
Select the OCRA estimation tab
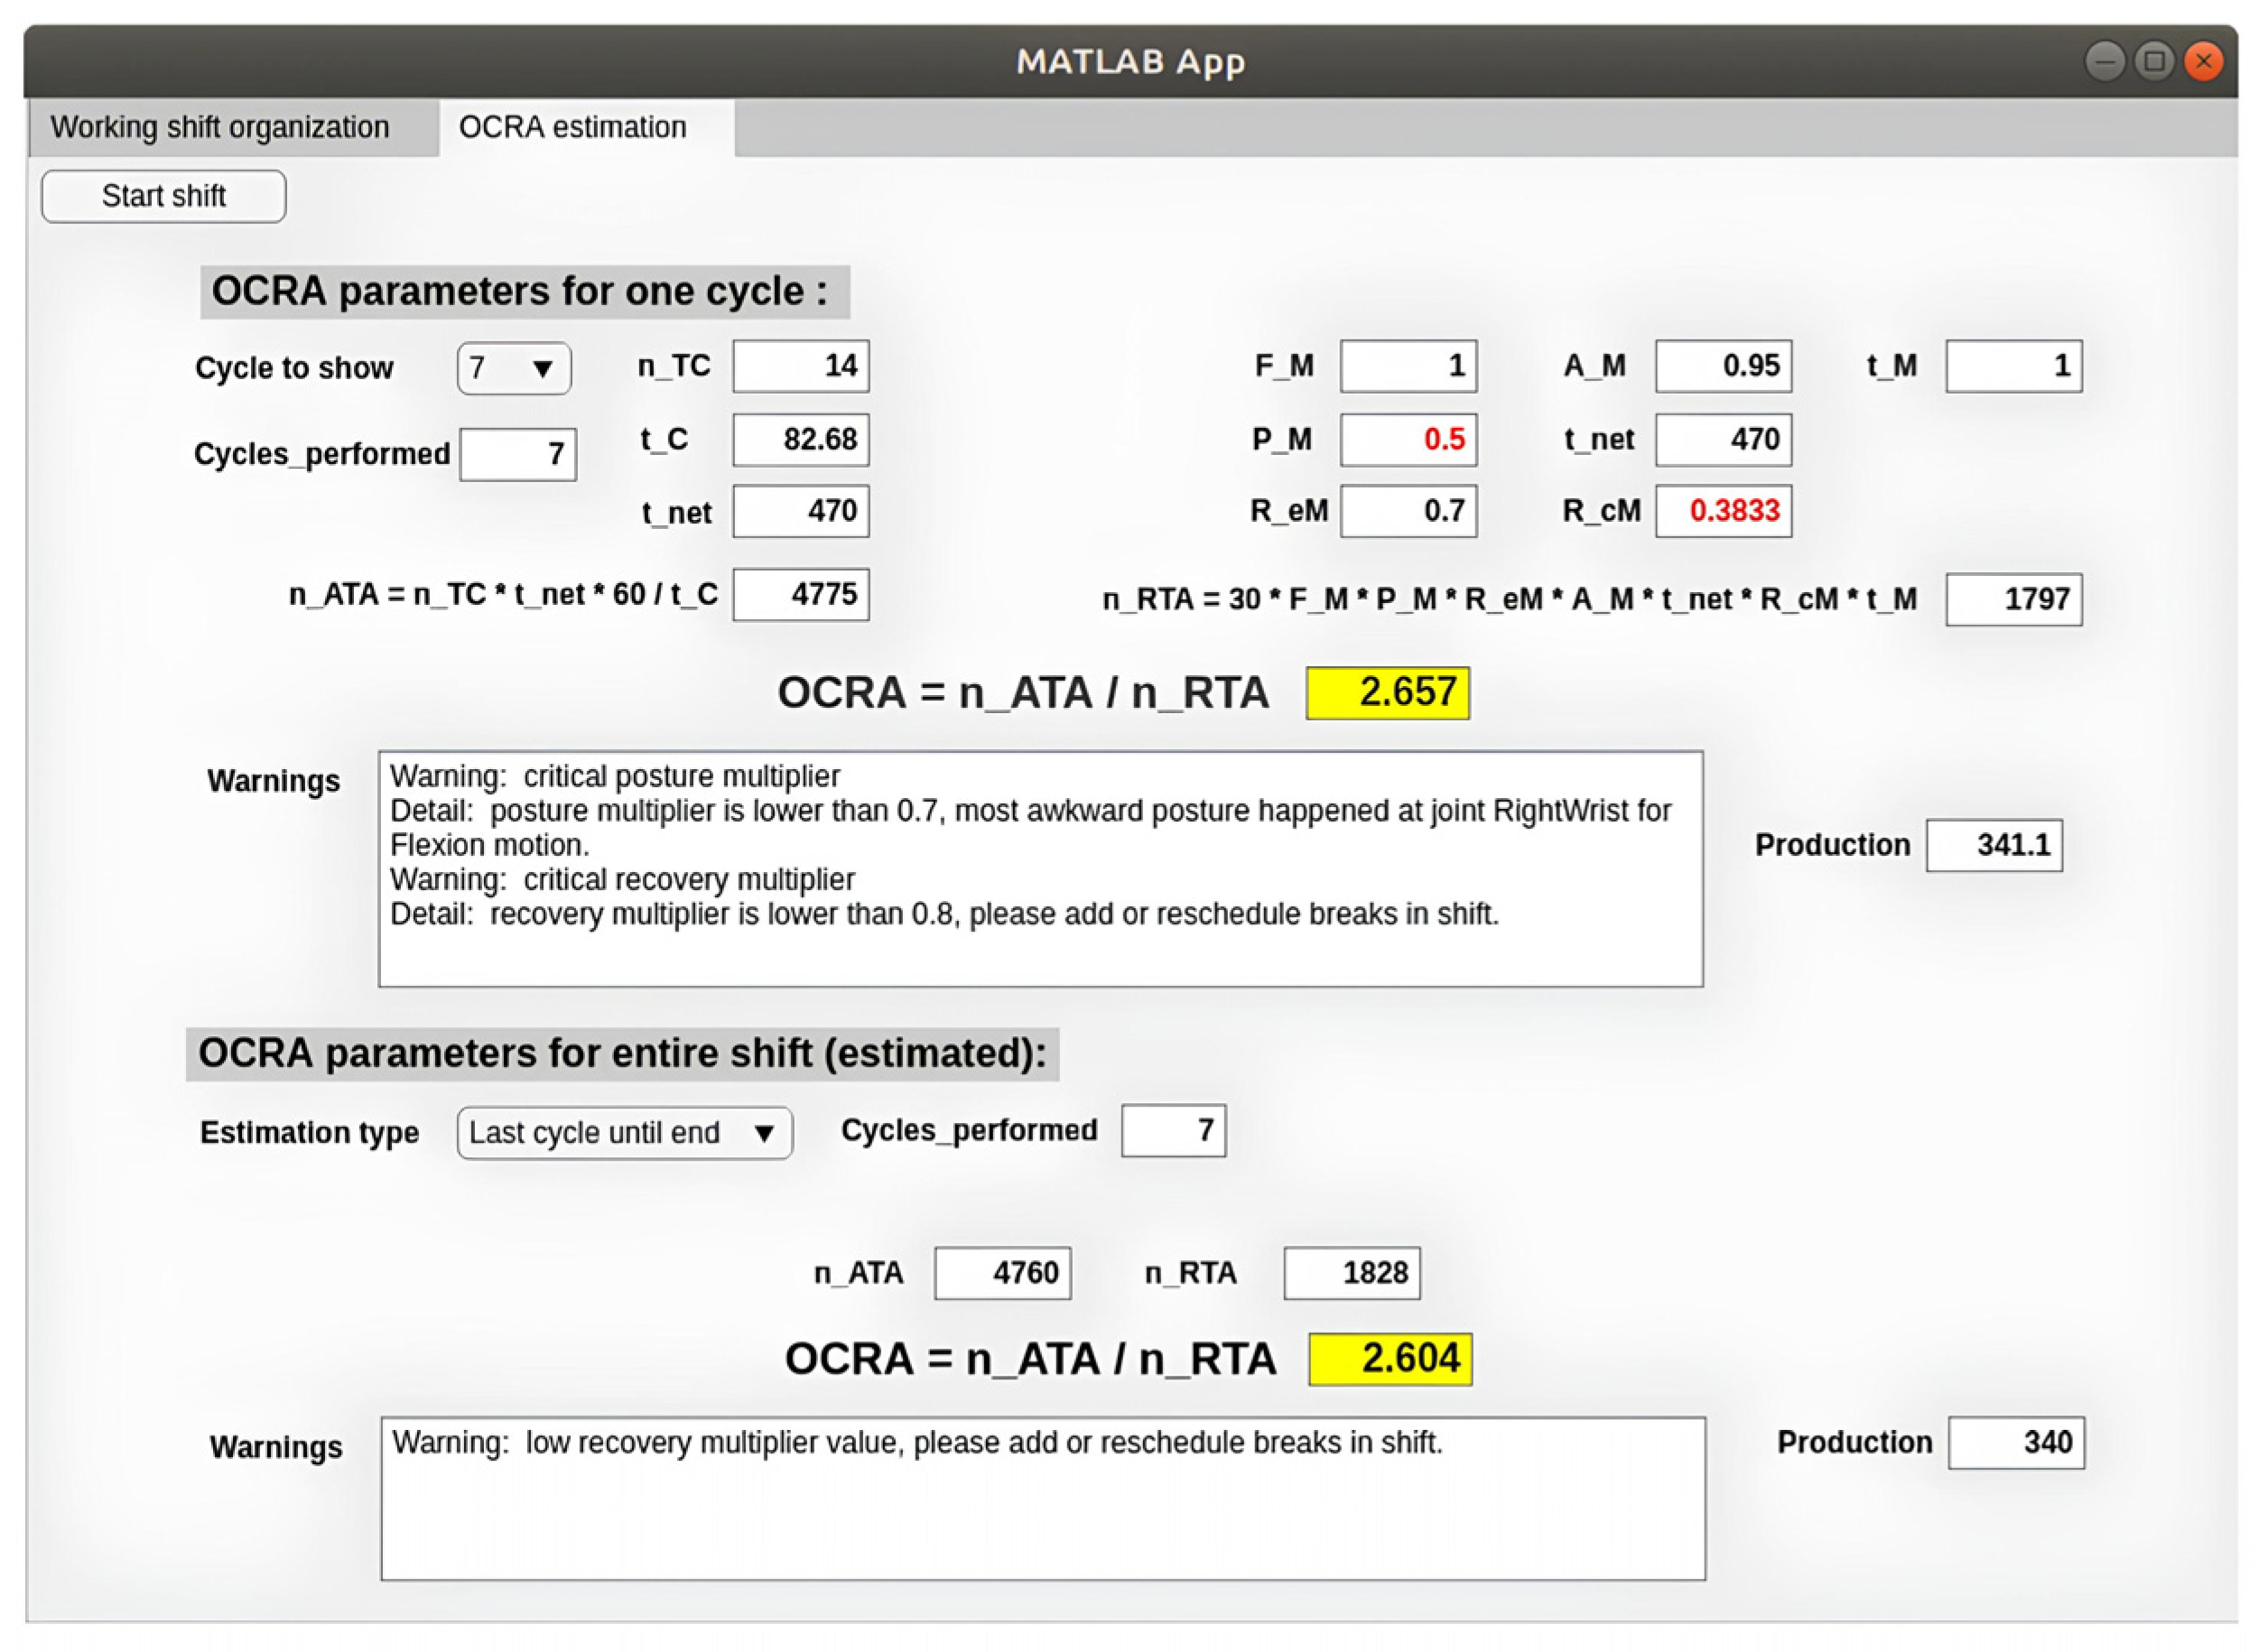[x=573, y=128]
